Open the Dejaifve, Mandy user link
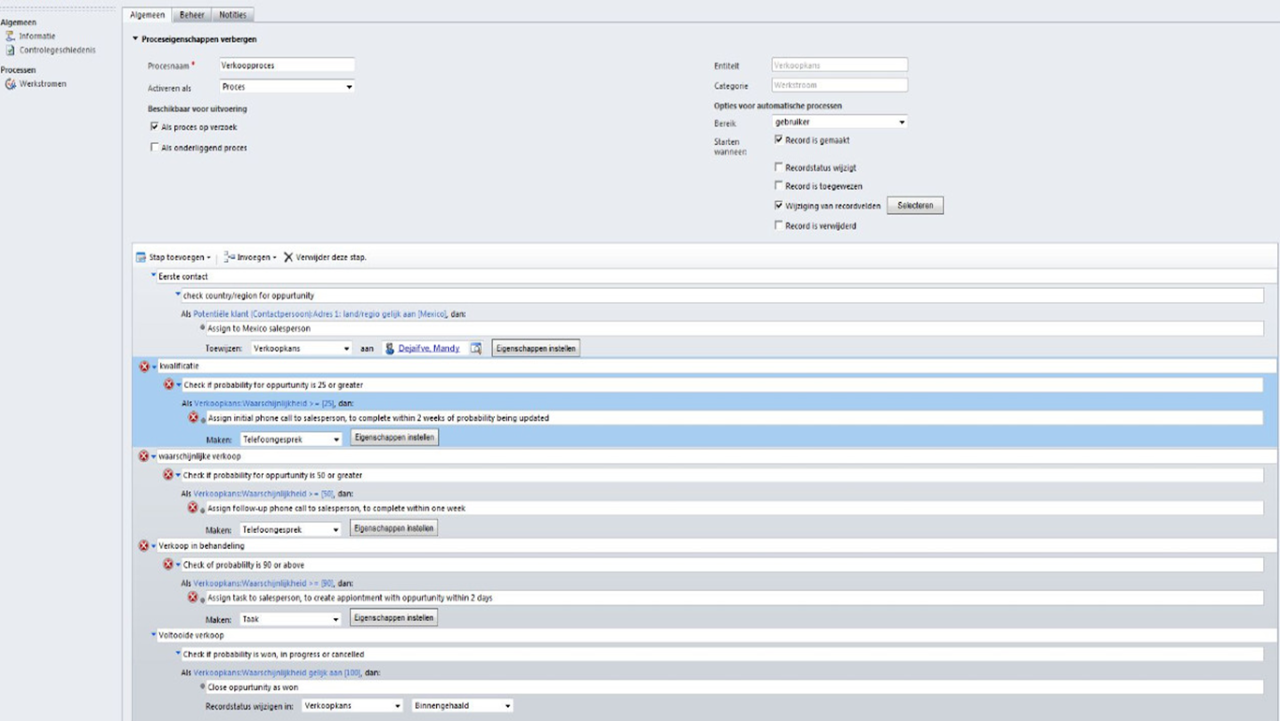The width and height of the screenshot is (1280, 721). [428, 348]
